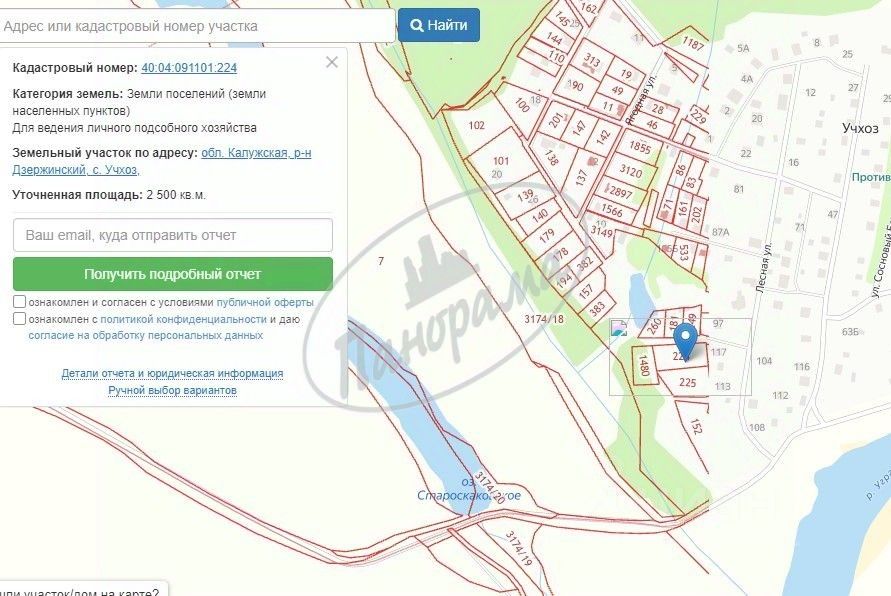This screenshot has height=596, width=891.
Task: Check the privacy policy consent checkbox
Action: 19,319
